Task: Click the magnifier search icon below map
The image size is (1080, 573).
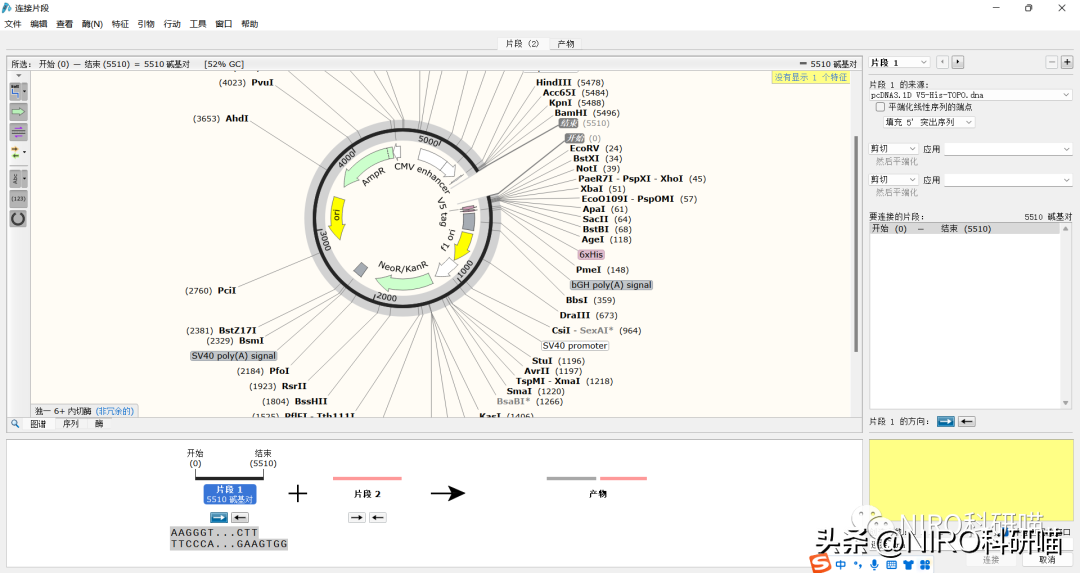Action: click(x=15, y=424)
